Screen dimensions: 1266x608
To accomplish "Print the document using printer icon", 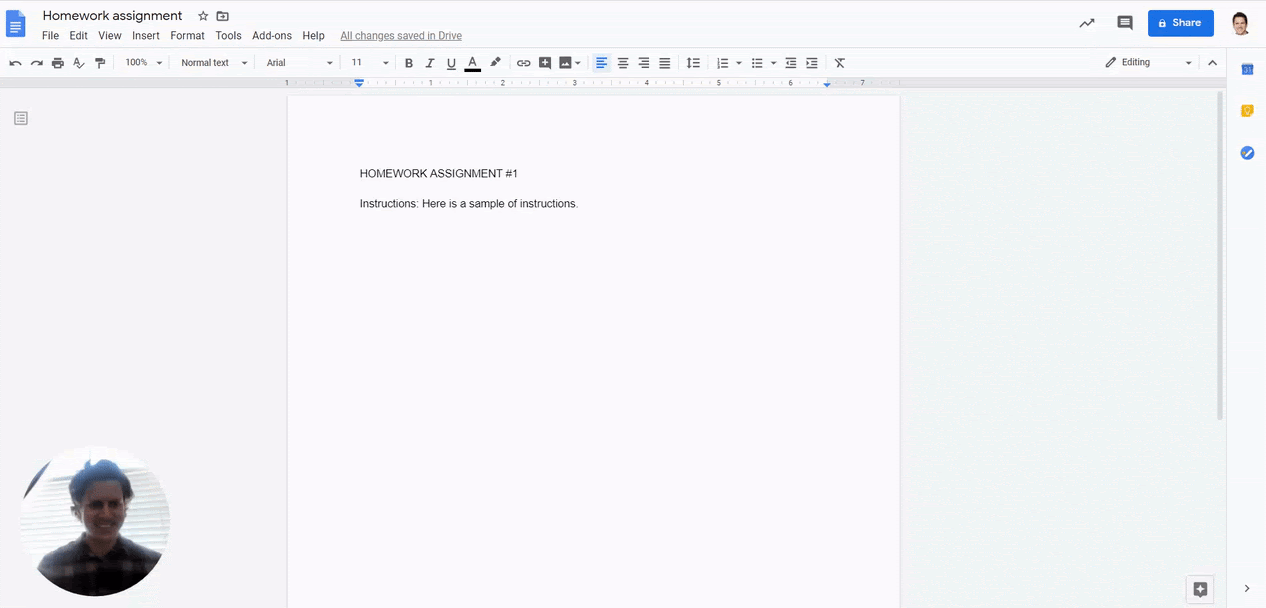I will point(58,63).
